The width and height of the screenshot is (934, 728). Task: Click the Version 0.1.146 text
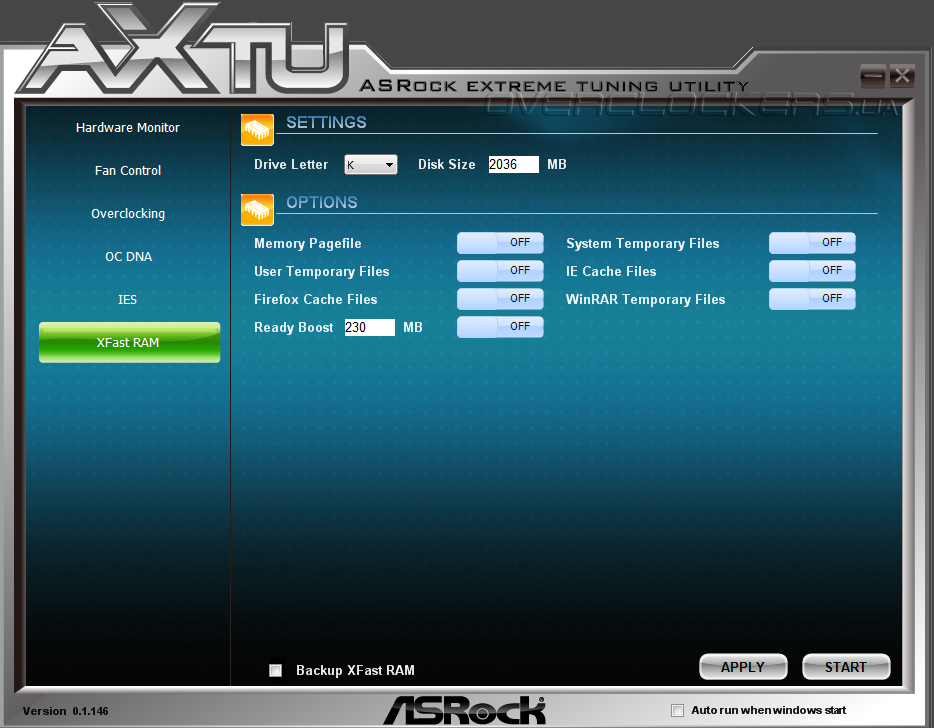pos(66,711)
